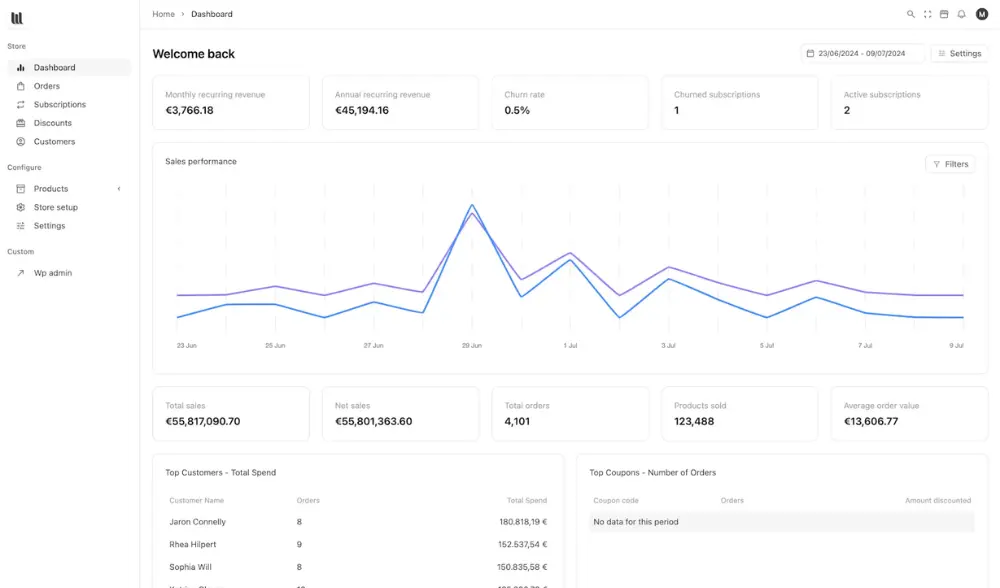Click the Discounts gift icon in sidebar
Image resolution: width=1000 pixels, height=588 pixels.
(x=21, y=123)
